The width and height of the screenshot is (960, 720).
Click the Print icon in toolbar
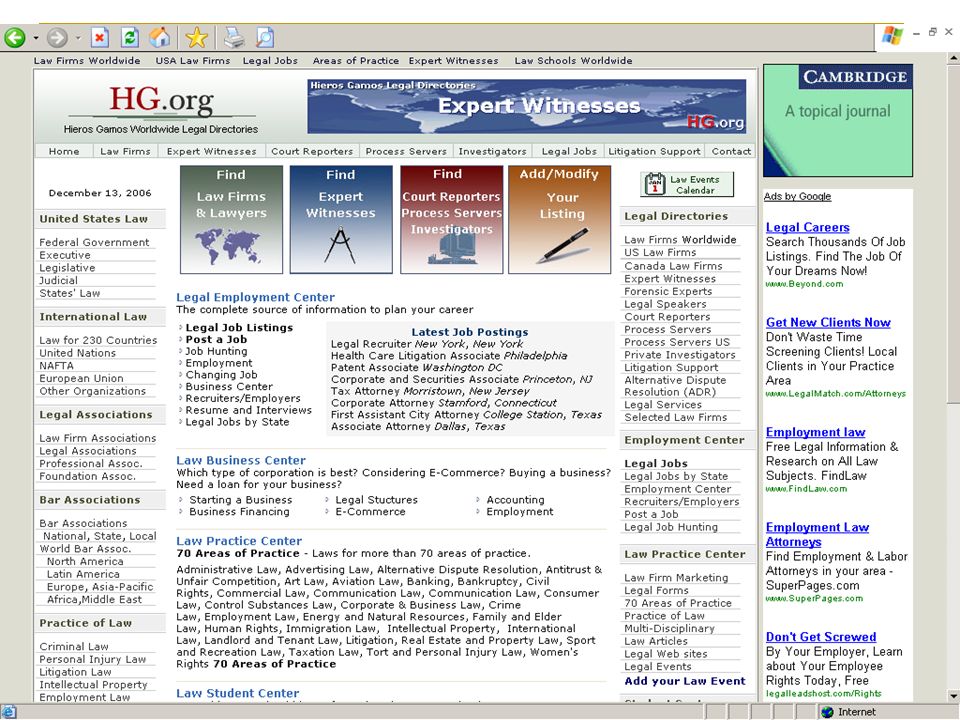pos(234,38)
